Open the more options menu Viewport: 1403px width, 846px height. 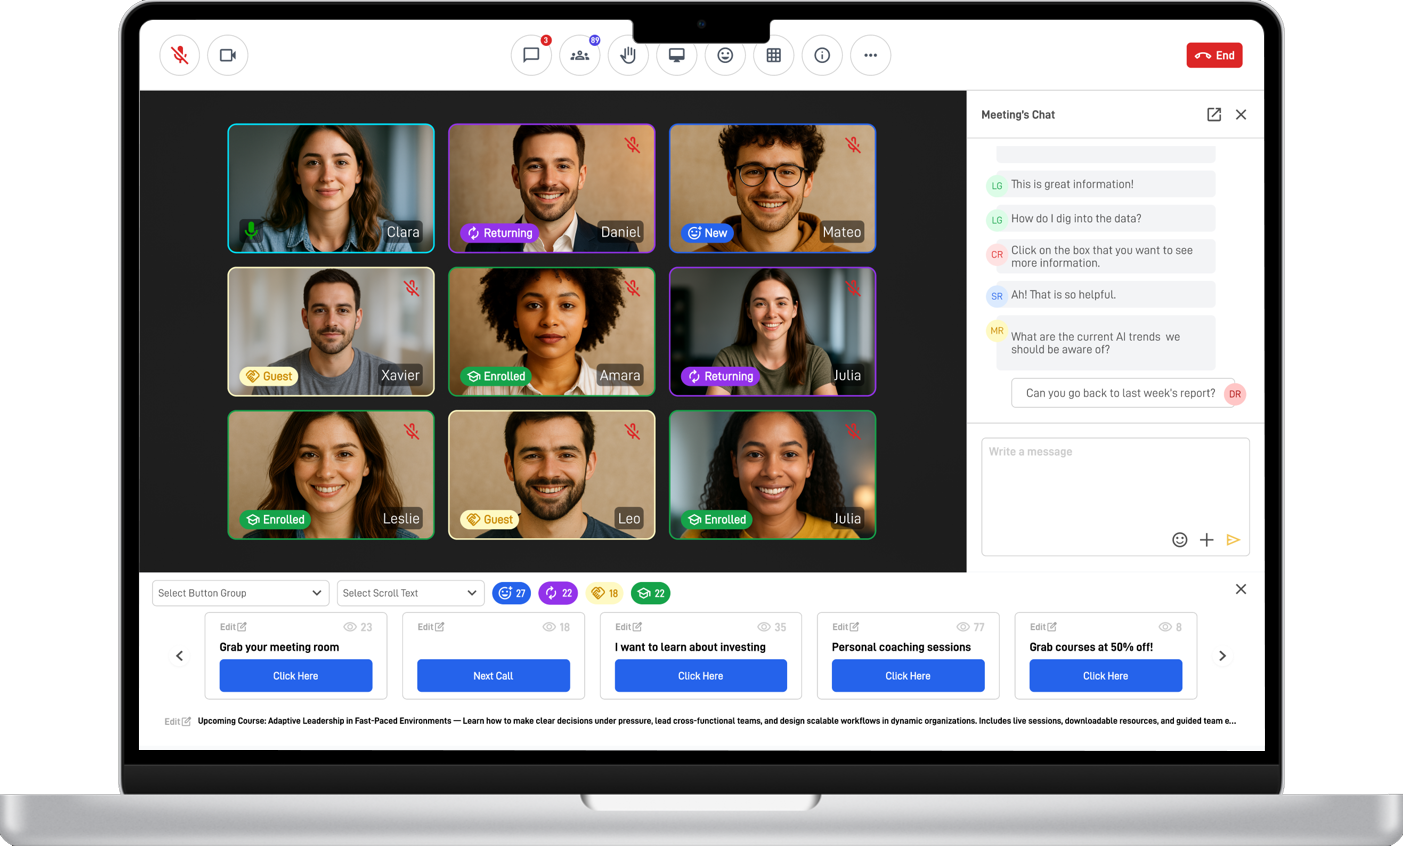tap(870, 55)
